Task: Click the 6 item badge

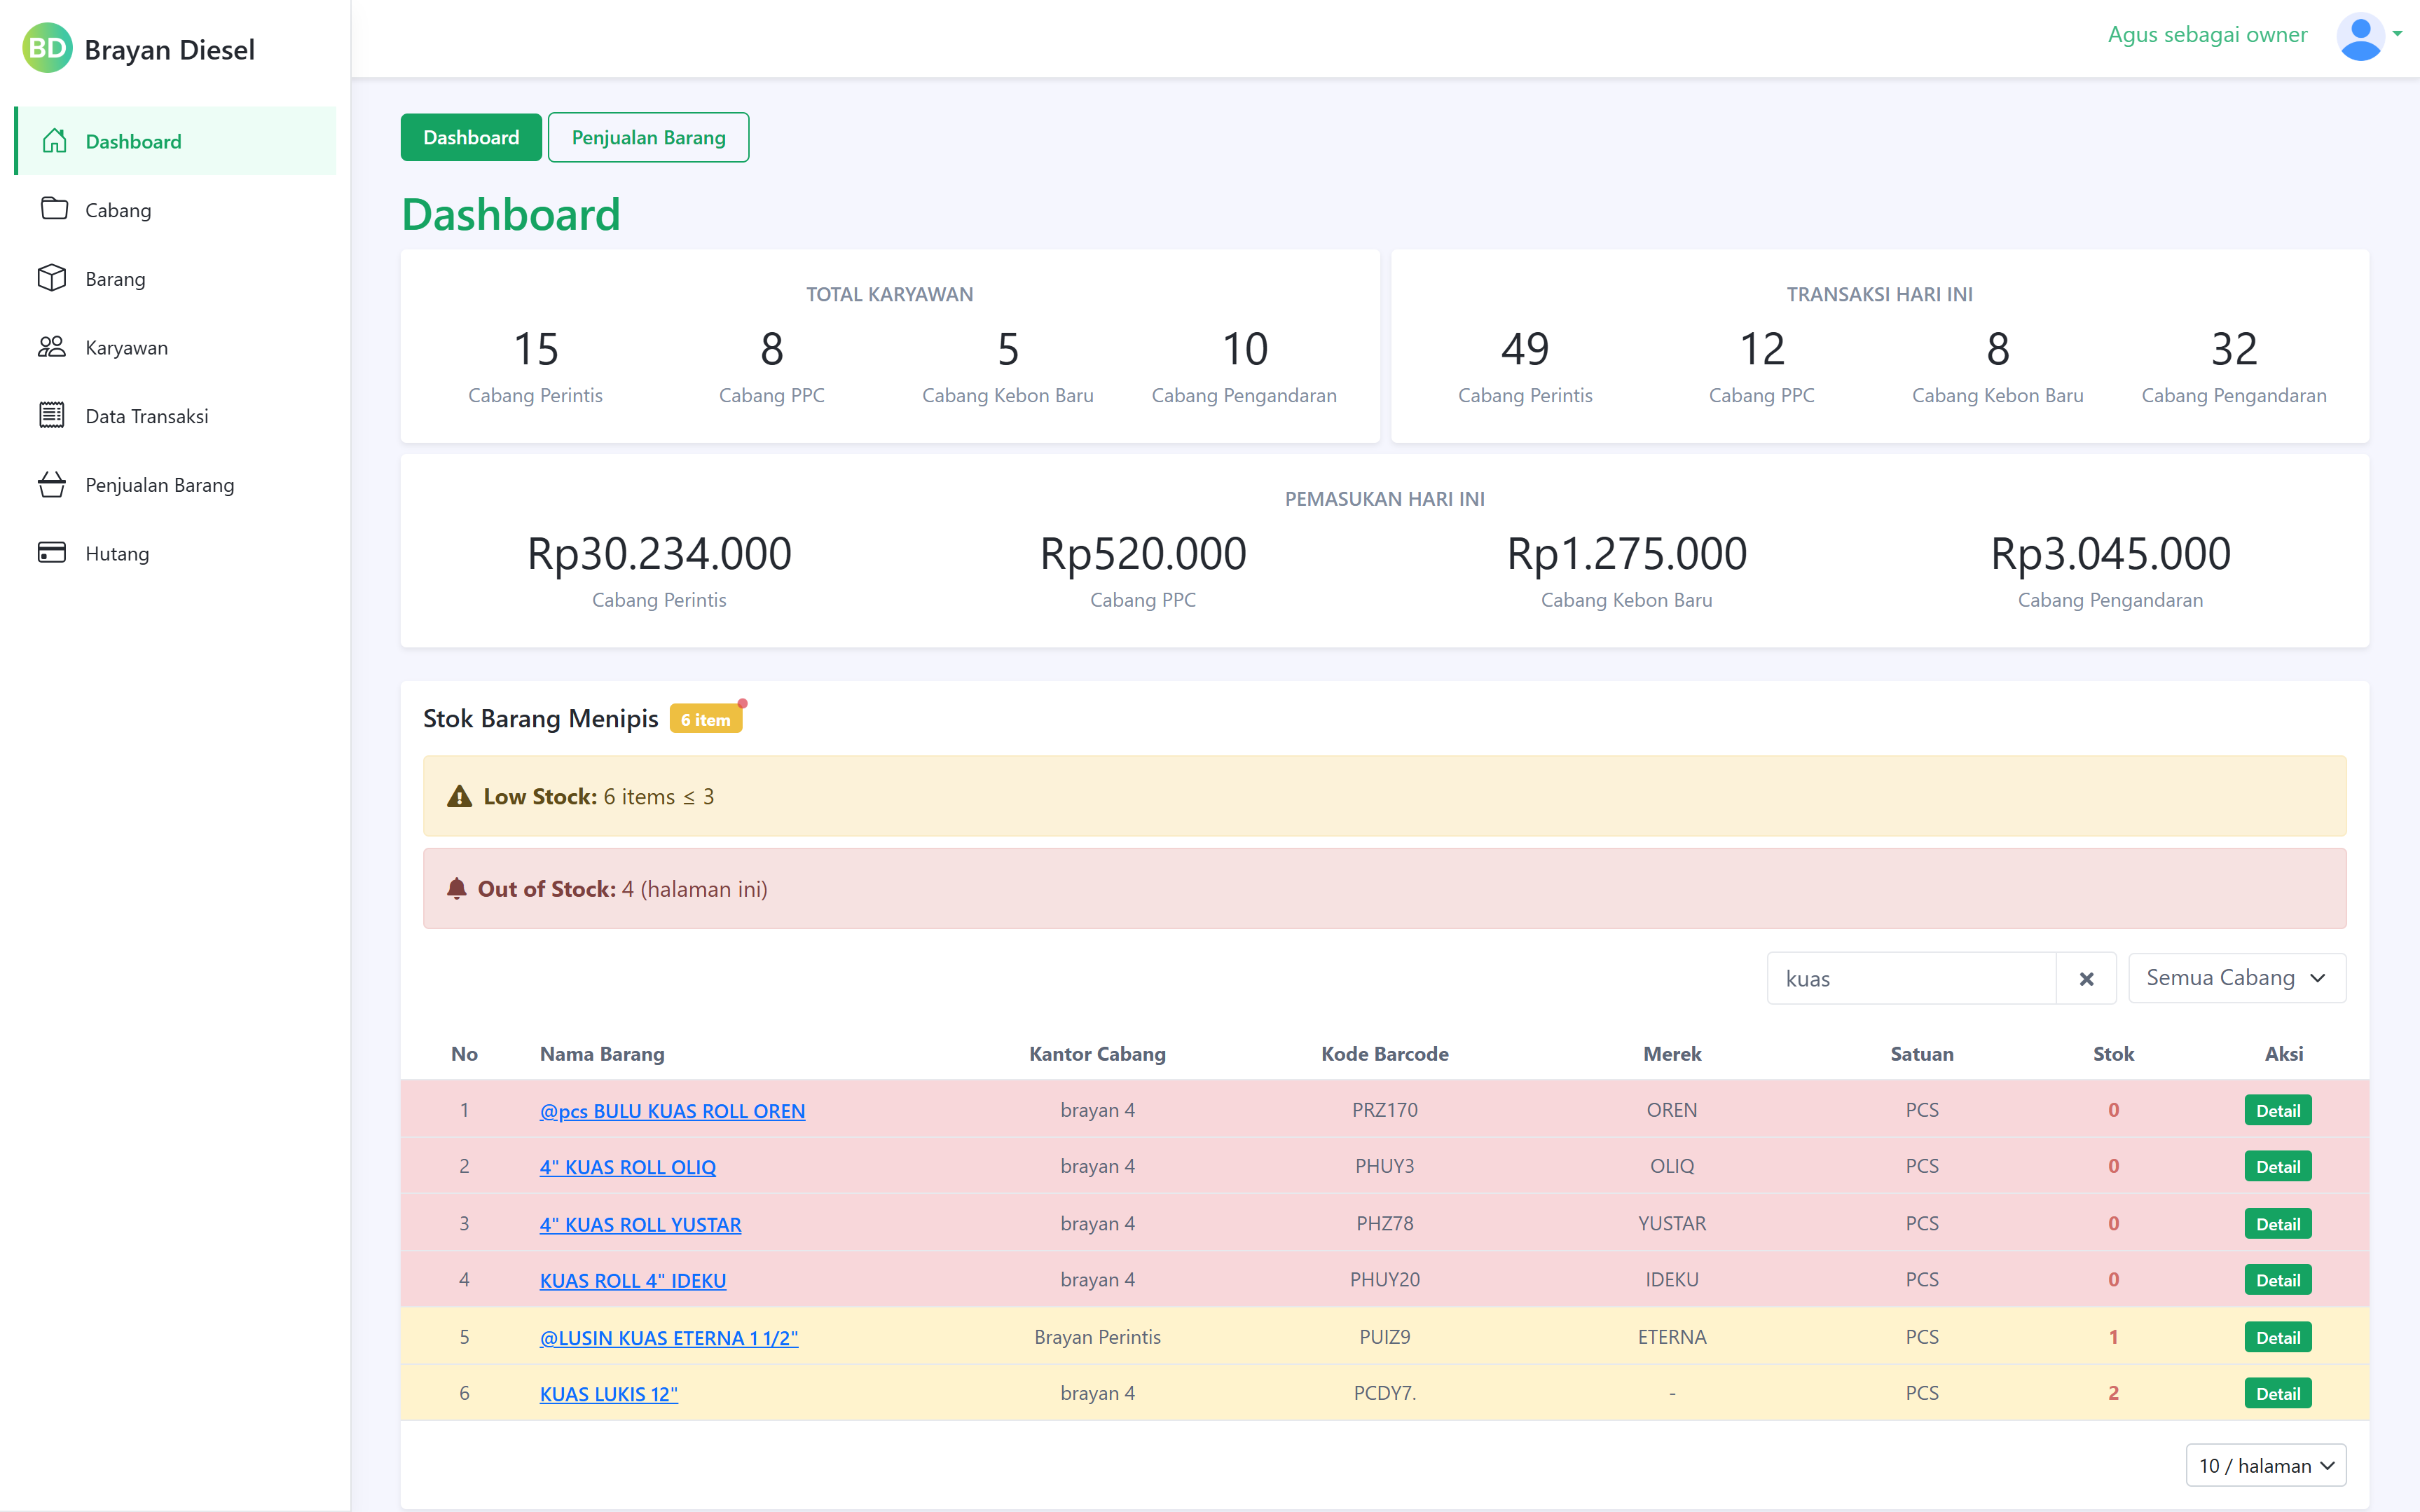Action: pos(706,719)
